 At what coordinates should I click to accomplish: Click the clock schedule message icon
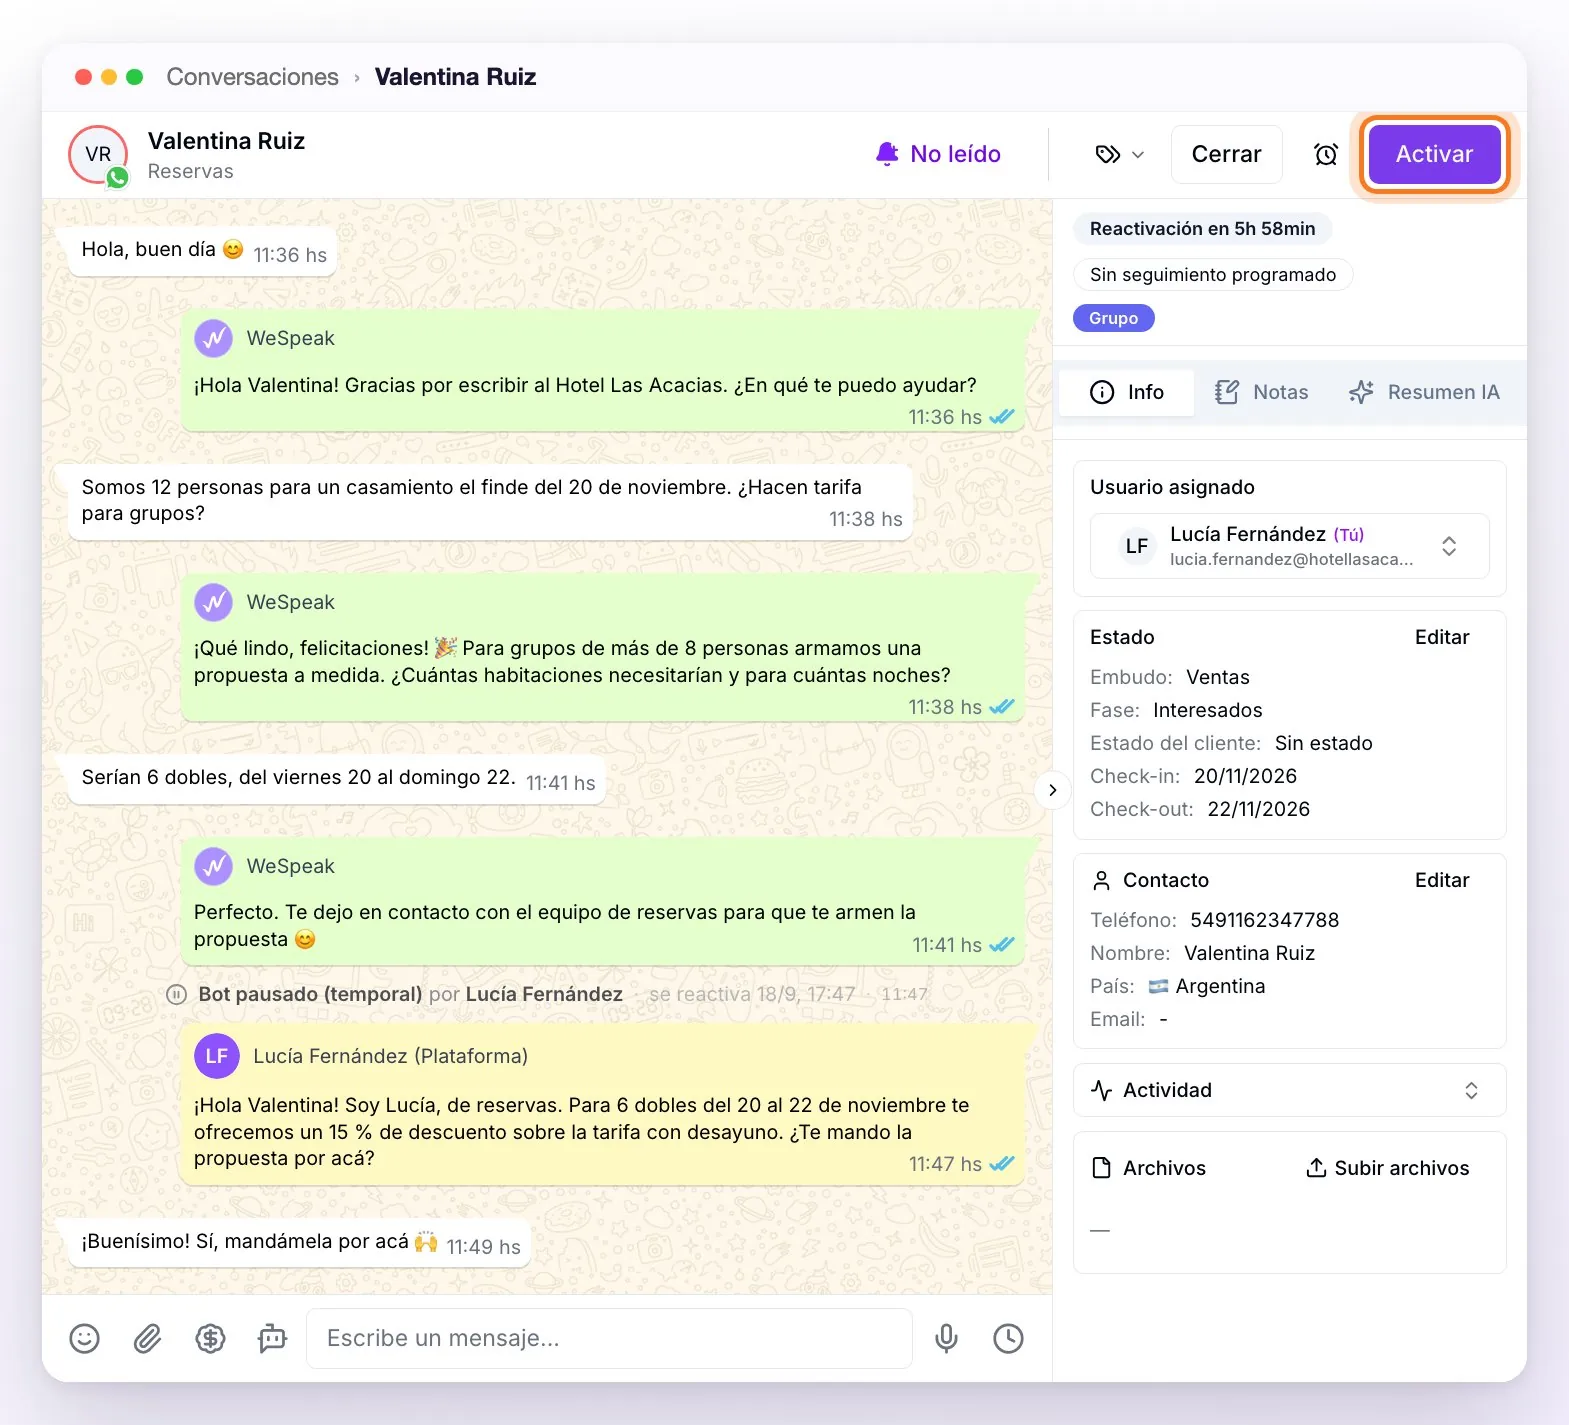(1008, 1338)
